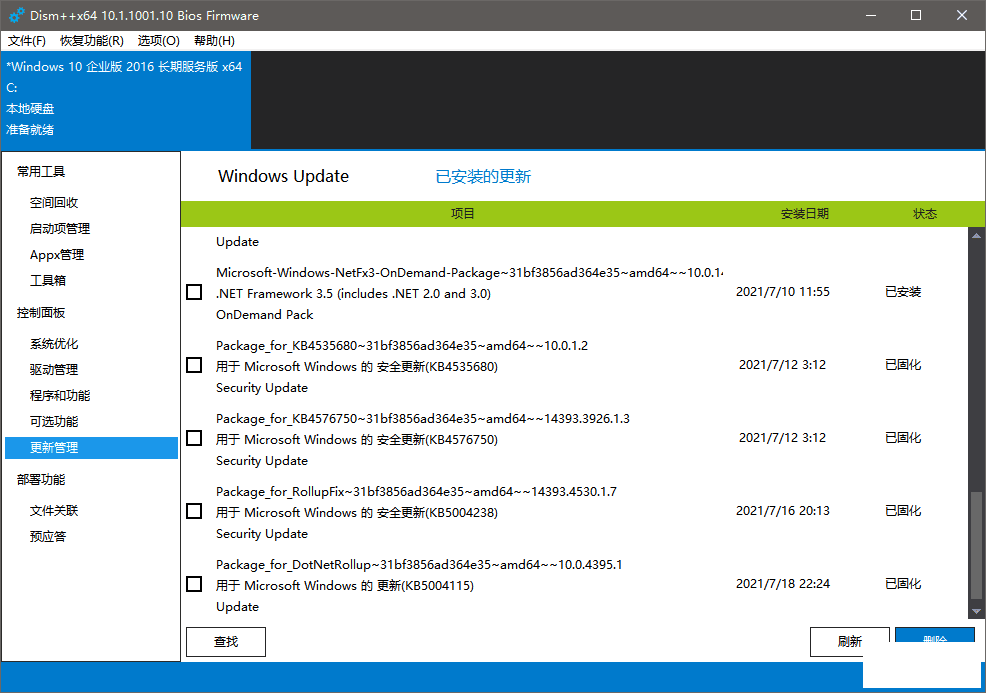Click the scrollbar down arrow
986x693 pixels.
coord(976,611)
